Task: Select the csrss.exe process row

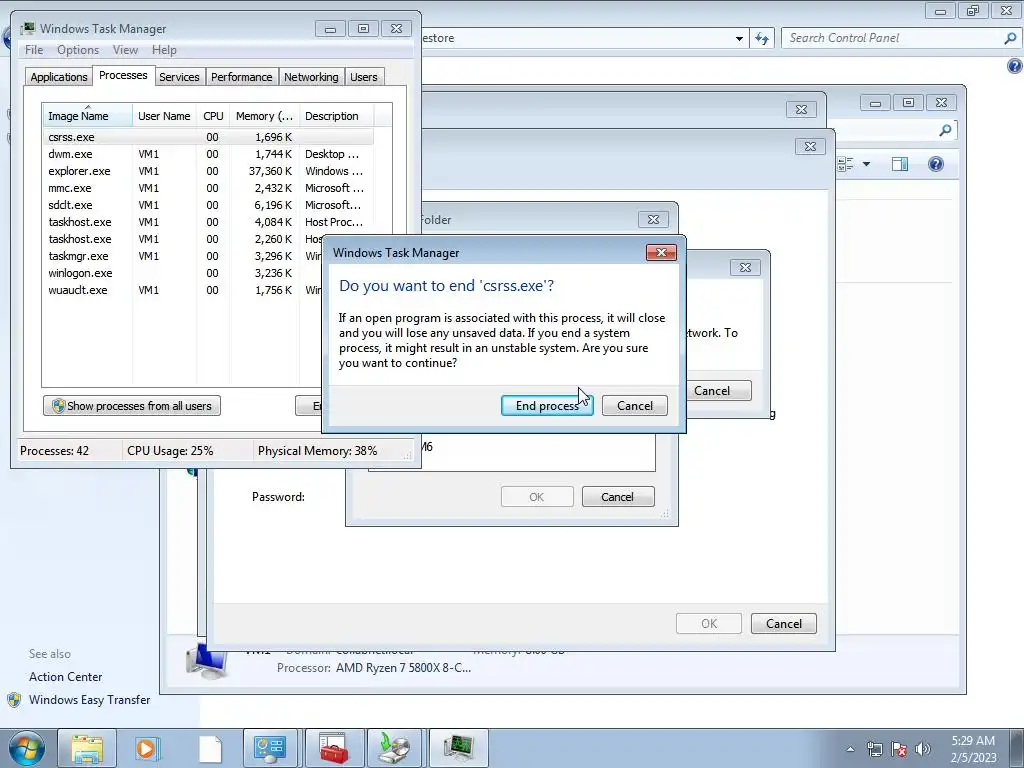Action: tap(208, 137)
